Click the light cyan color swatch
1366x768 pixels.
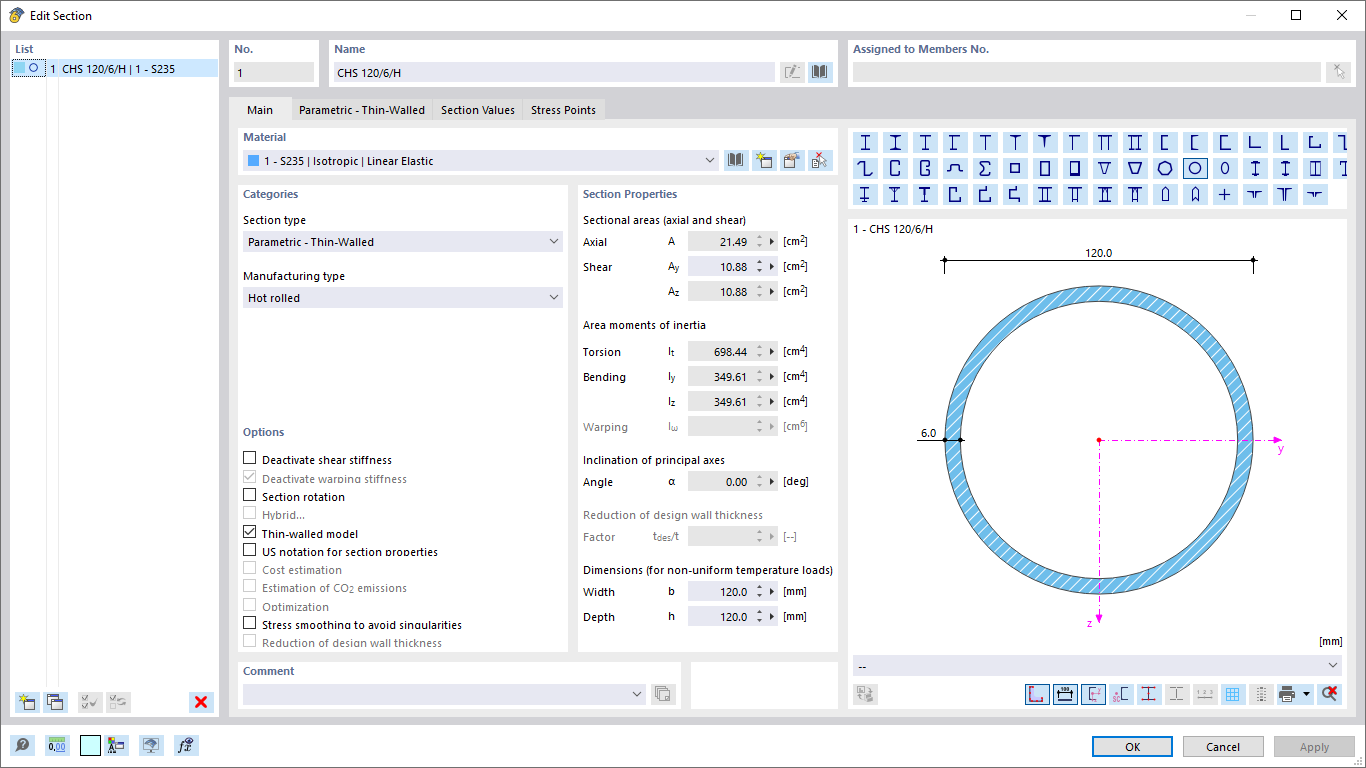[90, 746]
